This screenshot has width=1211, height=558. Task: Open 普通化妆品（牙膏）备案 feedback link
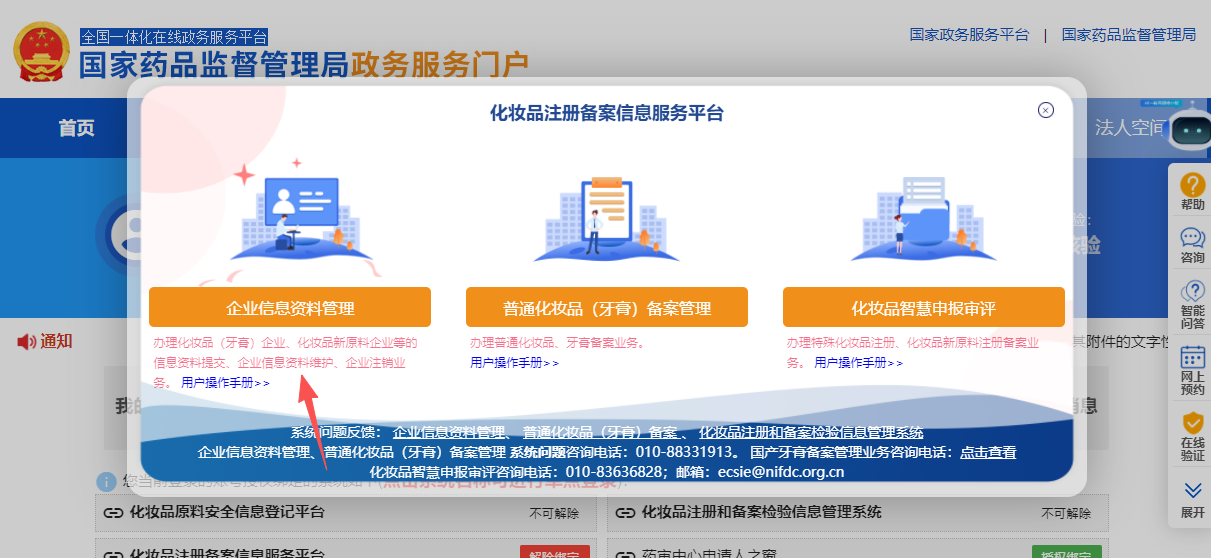600,433
